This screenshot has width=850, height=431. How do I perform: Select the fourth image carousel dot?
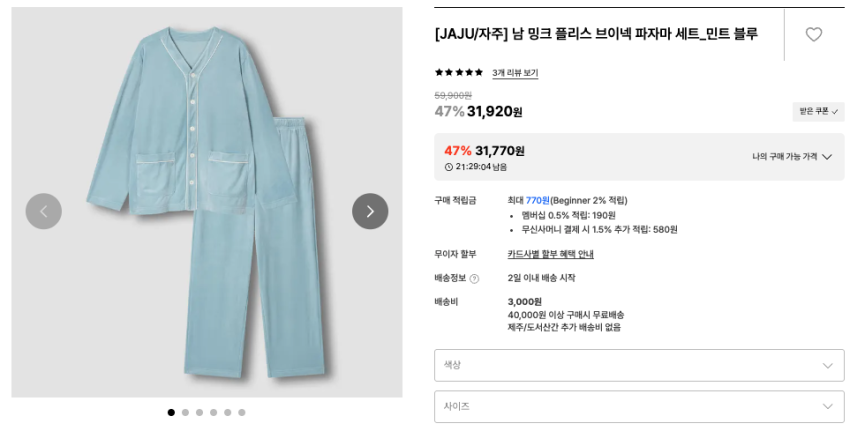point(213,412)
